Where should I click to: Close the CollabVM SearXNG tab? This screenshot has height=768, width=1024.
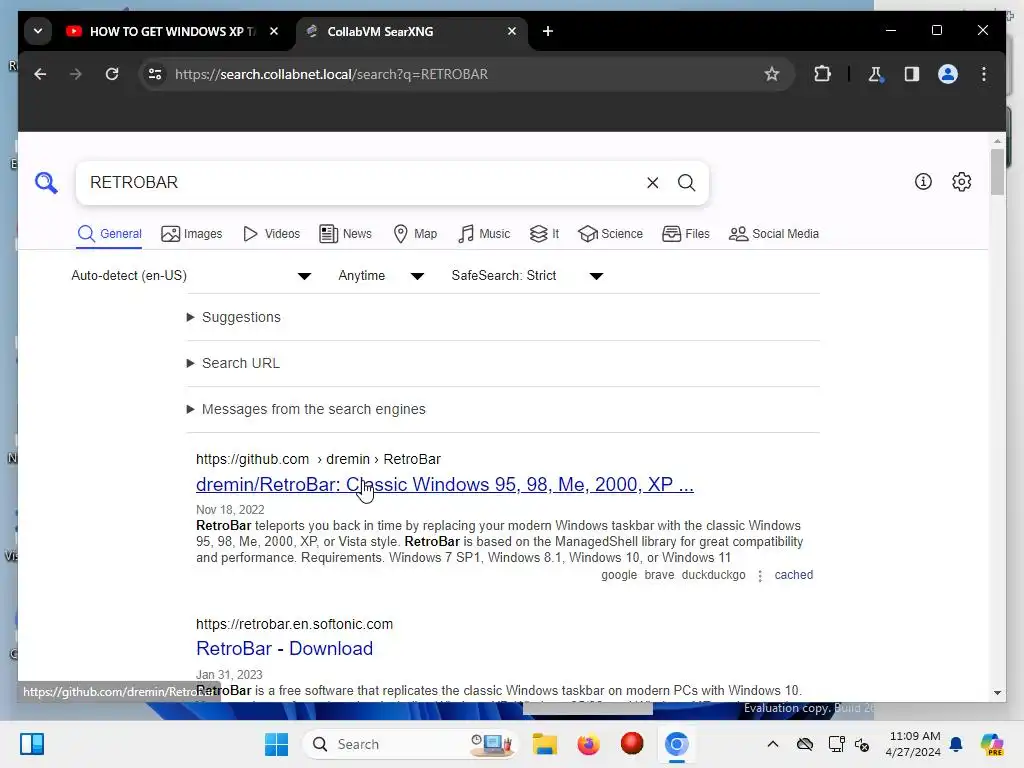coord(512,31)
